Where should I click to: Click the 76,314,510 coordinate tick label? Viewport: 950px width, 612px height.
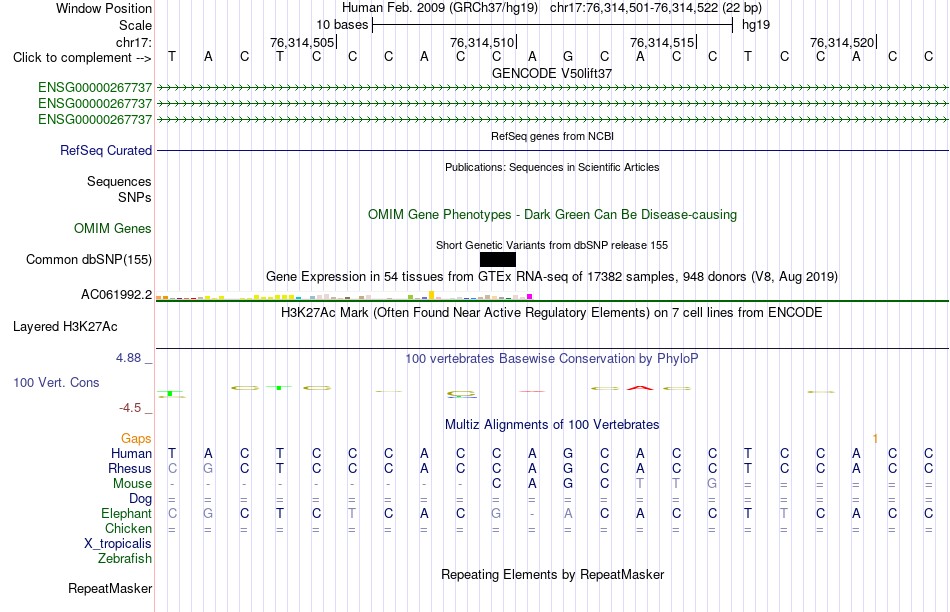coord(482,42)
